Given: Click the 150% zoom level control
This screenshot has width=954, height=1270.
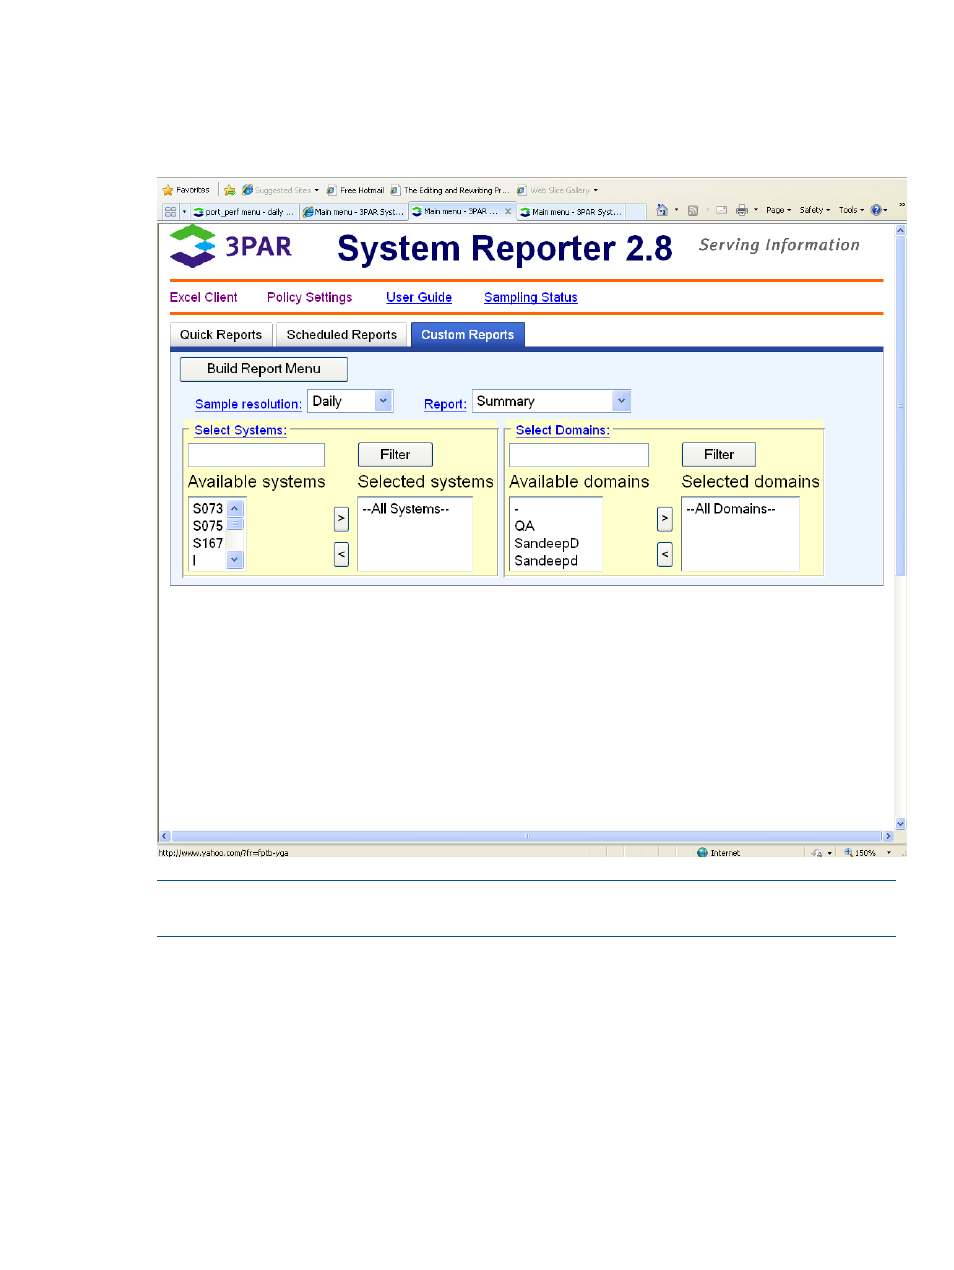Looking at the screenshot, I should pyautogui.click(x=867, y=853).
